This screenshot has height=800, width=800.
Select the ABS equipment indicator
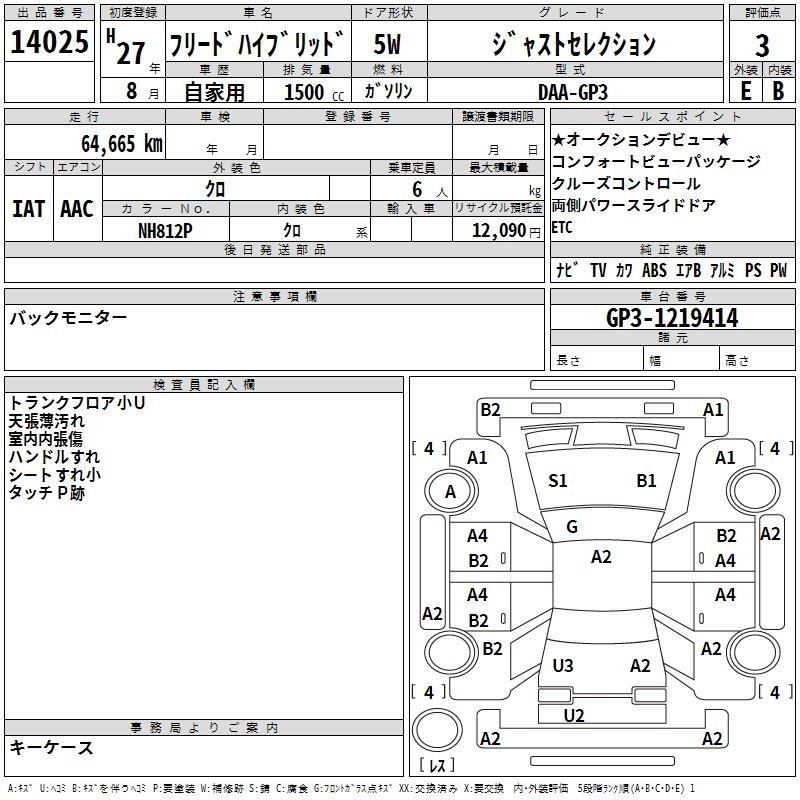point(654,270)
